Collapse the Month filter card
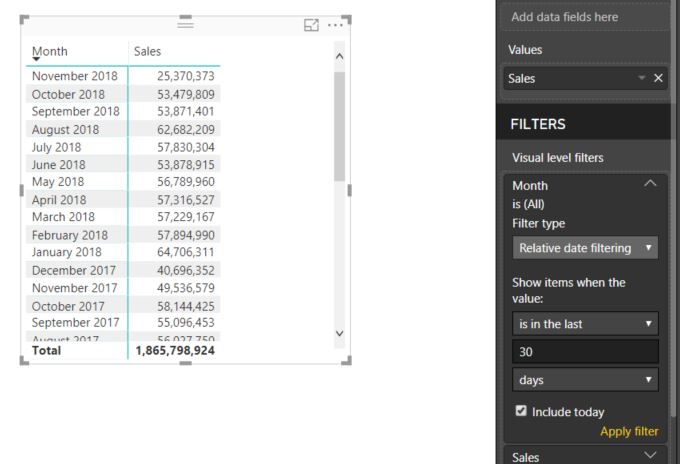Viewport: 680px width, 464px height. (x=650, y=184)
